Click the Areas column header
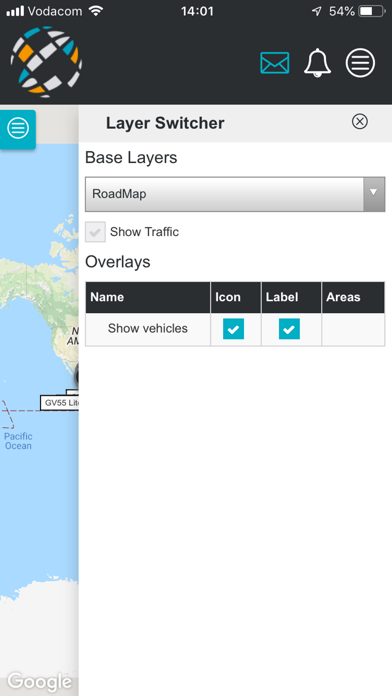Viewport: 392px width, 696px height. point(353,297)
